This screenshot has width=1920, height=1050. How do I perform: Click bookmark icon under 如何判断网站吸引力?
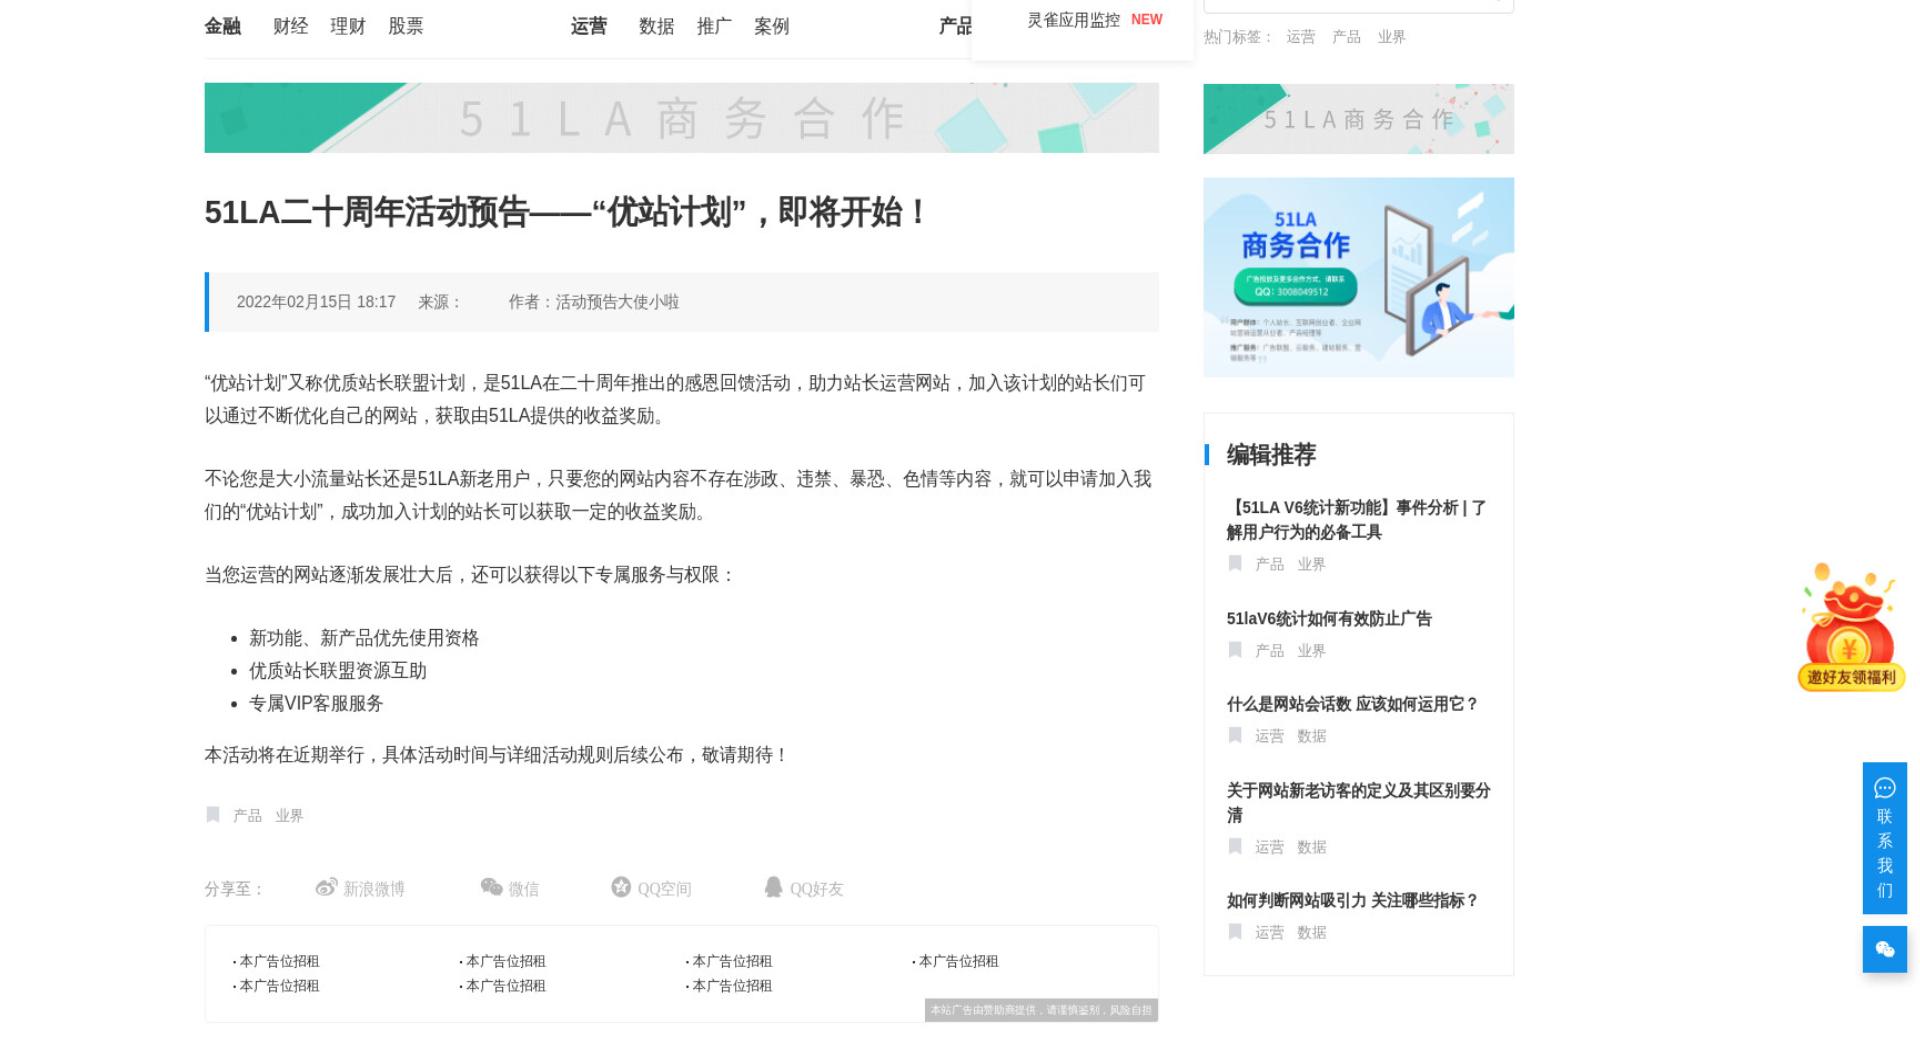[x=1235, y=932]
